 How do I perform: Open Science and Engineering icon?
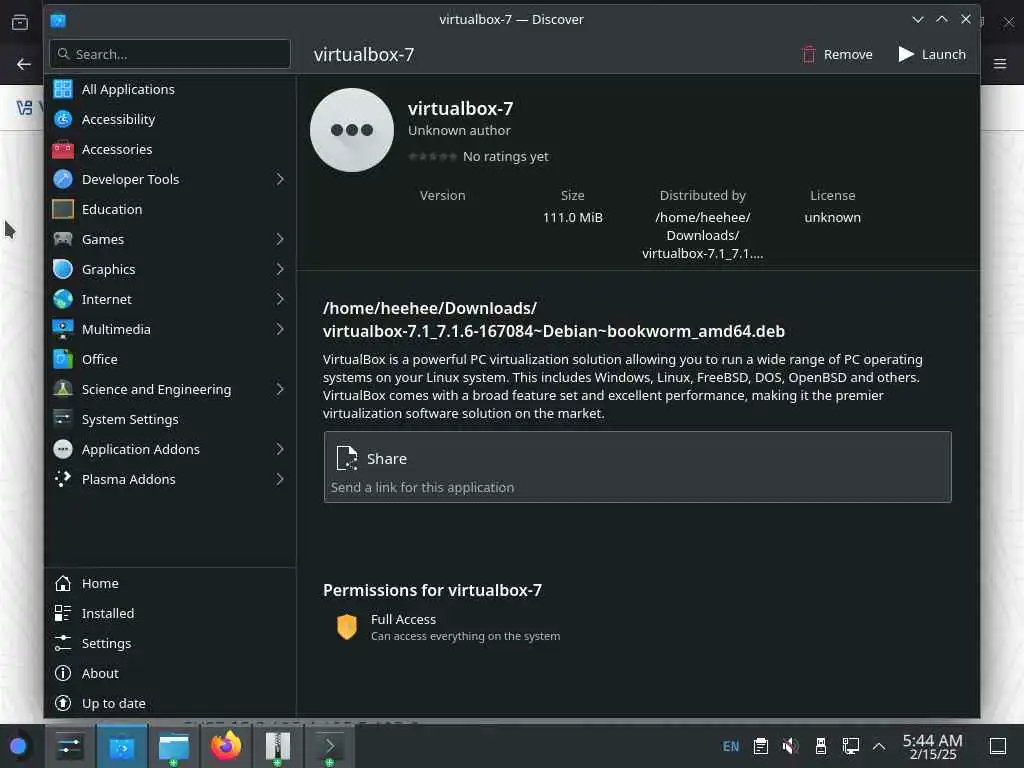[63, 389]
